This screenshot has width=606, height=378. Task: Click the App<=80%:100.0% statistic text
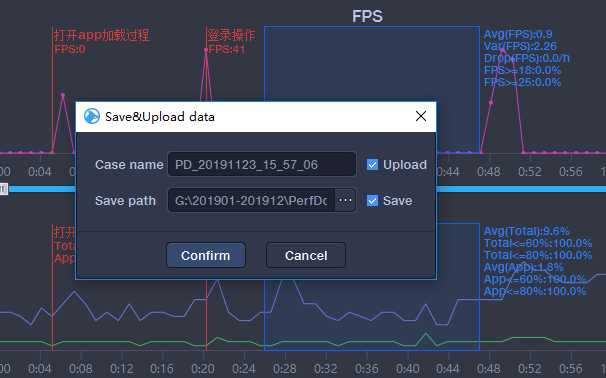coord(535,291)
